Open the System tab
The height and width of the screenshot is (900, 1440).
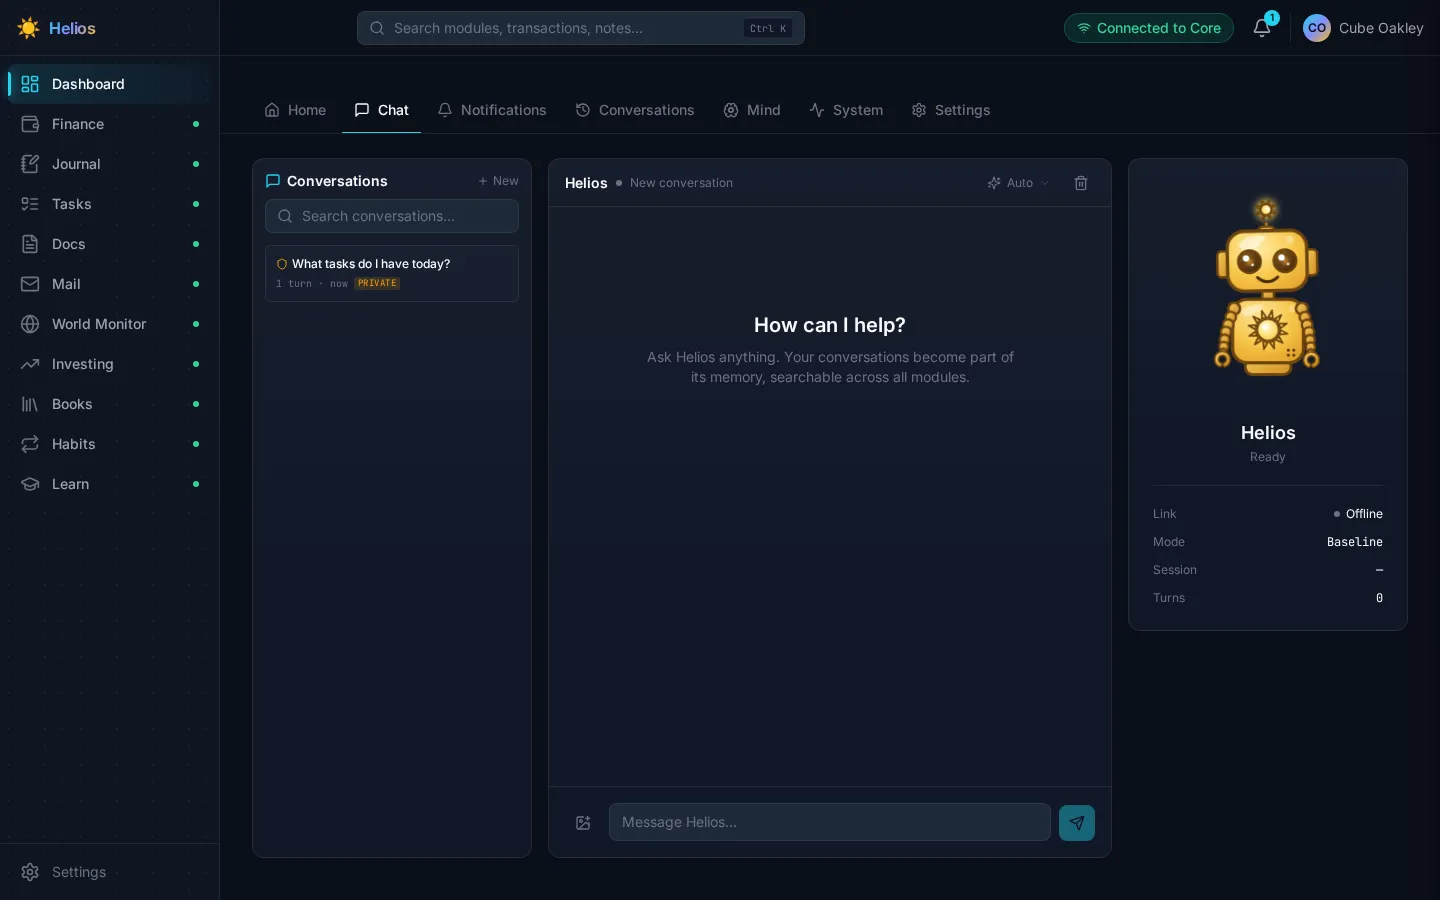[846, 110]
